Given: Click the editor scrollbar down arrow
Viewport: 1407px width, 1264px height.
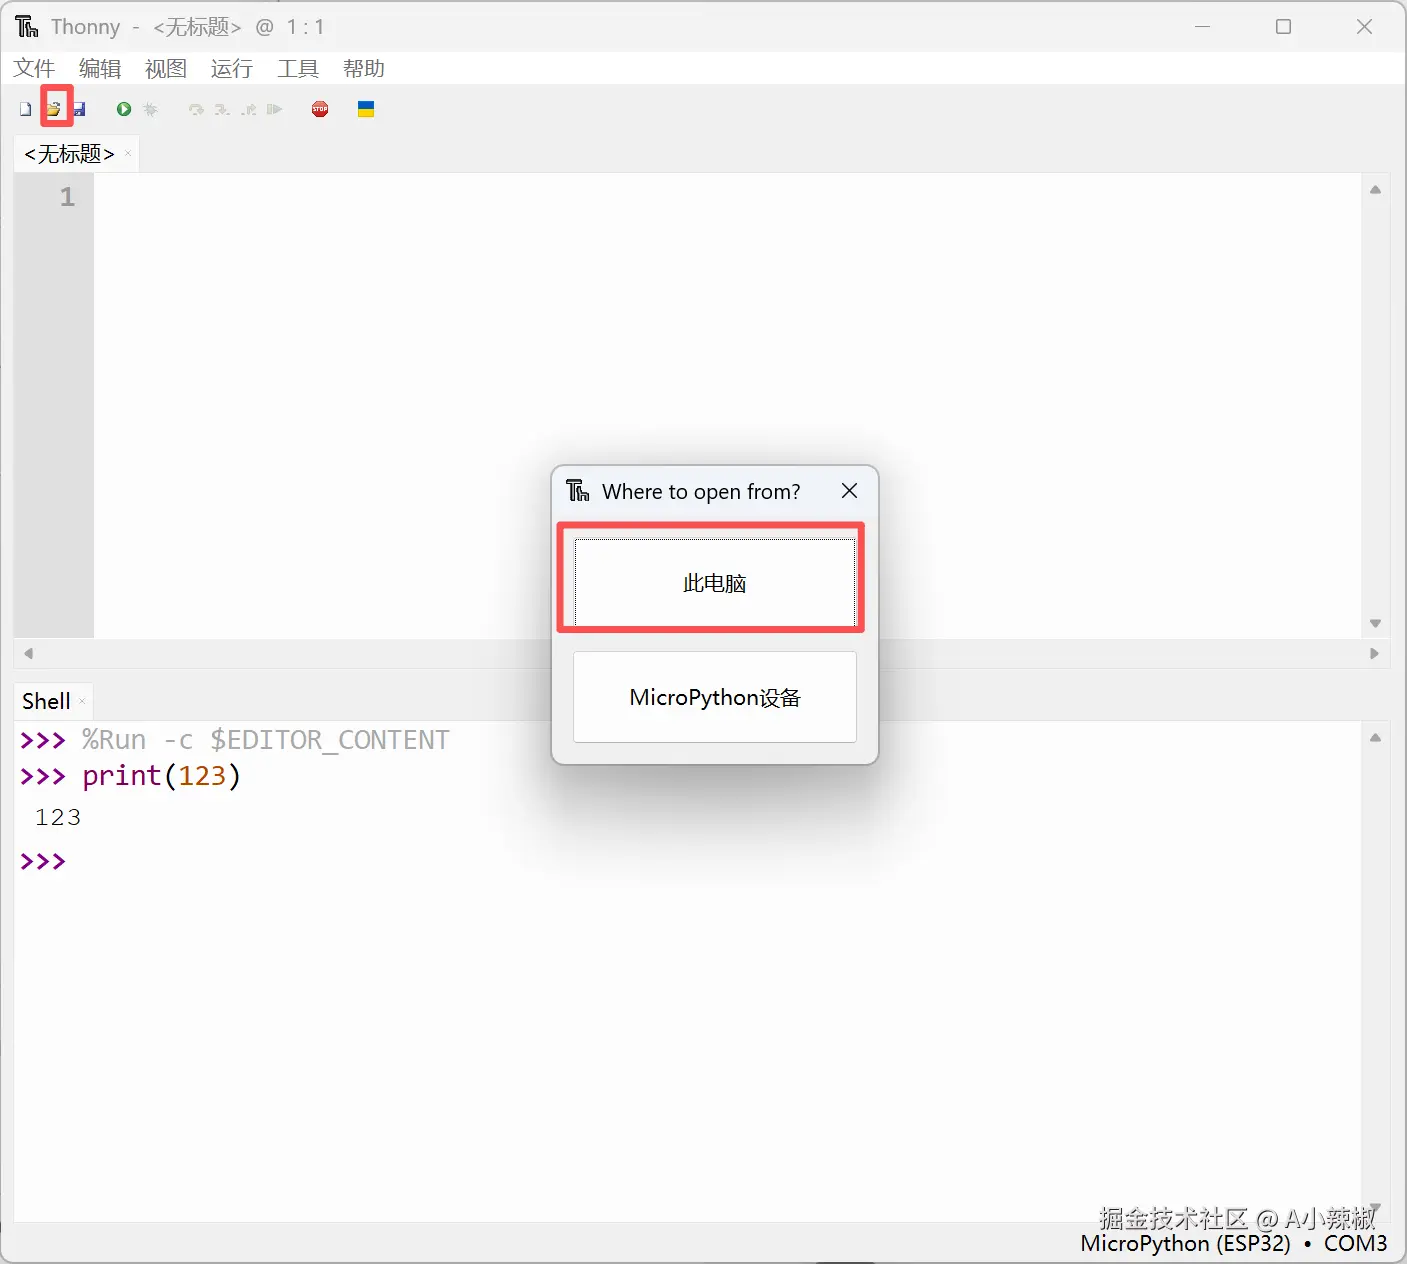Looking at the screenshot, I should coord(1375,623).
